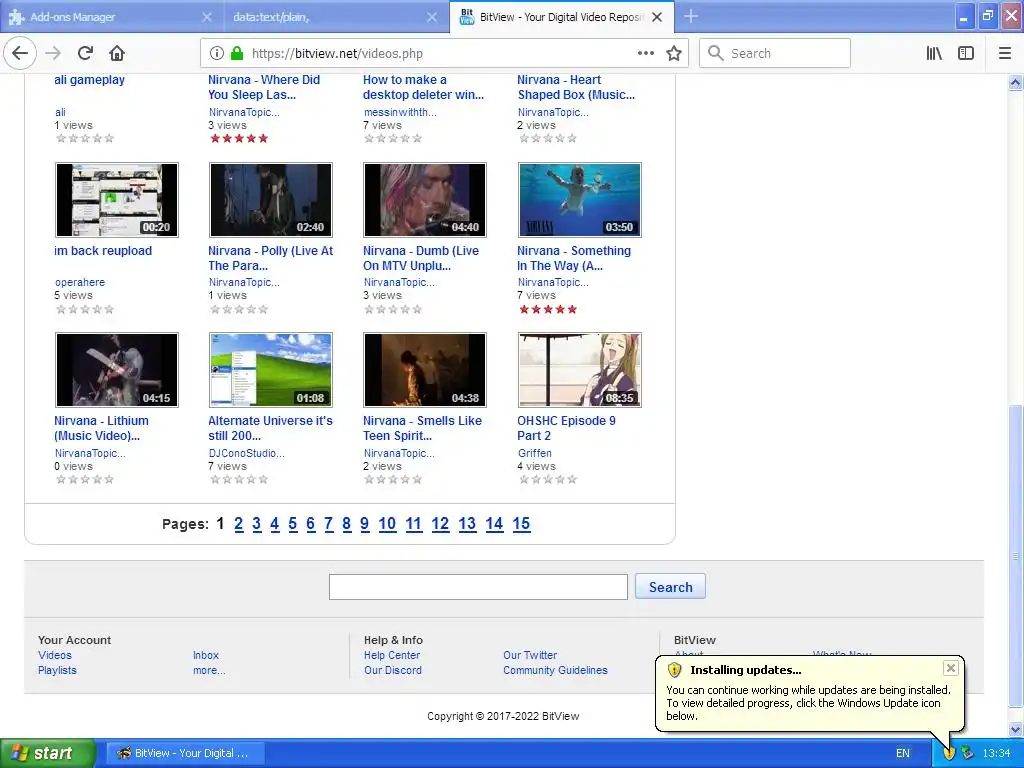Click the Forward navigation arrow
The height and width of the screenshot is (768, 1024).
(x=53, y=54)
